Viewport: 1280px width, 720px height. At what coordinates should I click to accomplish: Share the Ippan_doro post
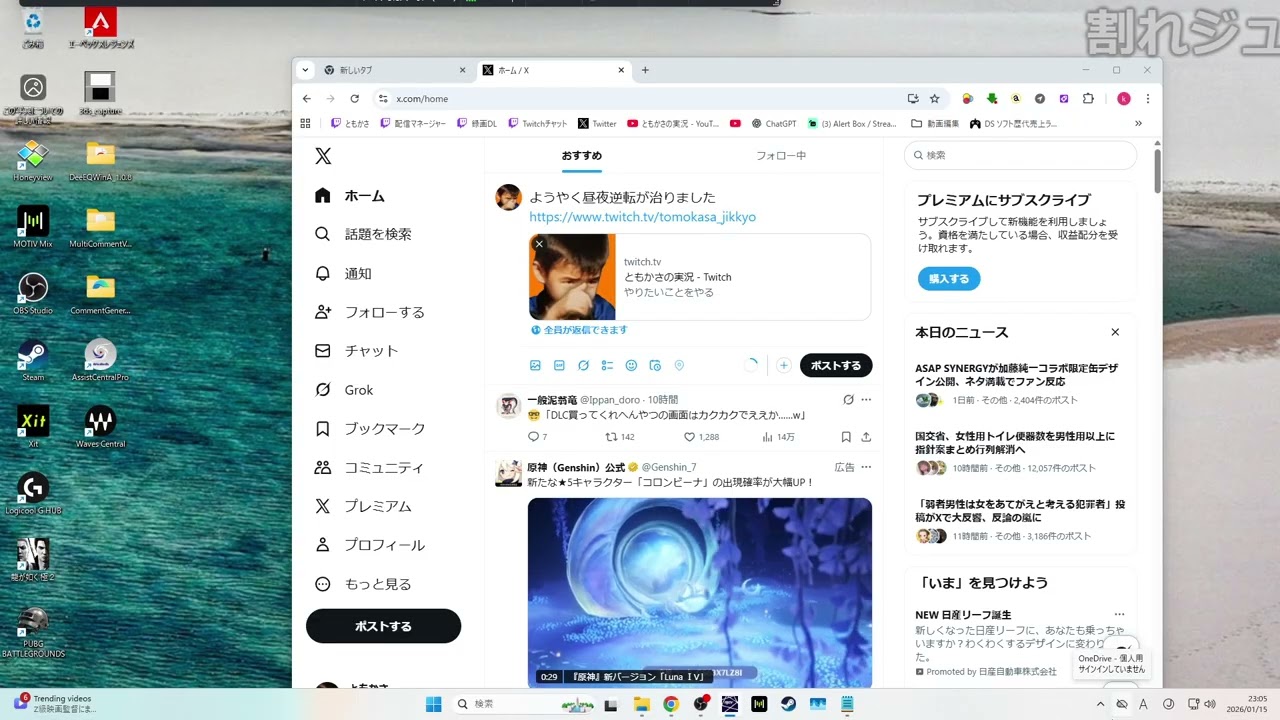point(866,437)
